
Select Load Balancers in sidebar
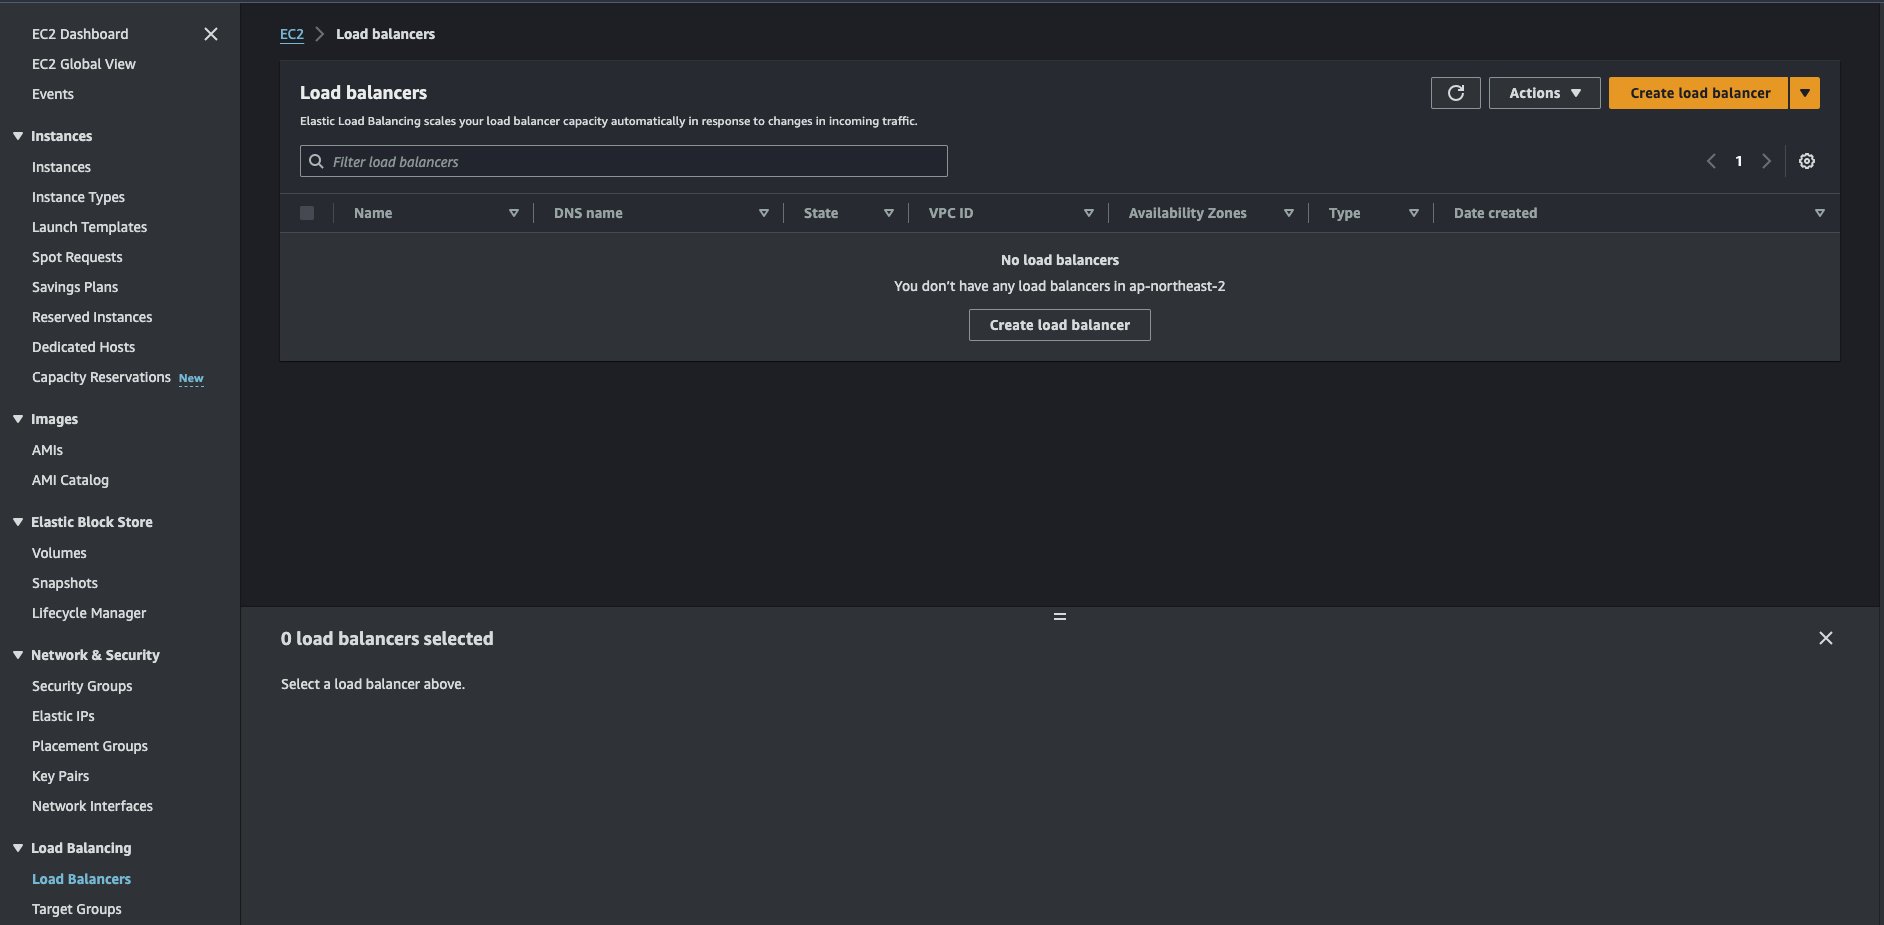tap(81, 879)
